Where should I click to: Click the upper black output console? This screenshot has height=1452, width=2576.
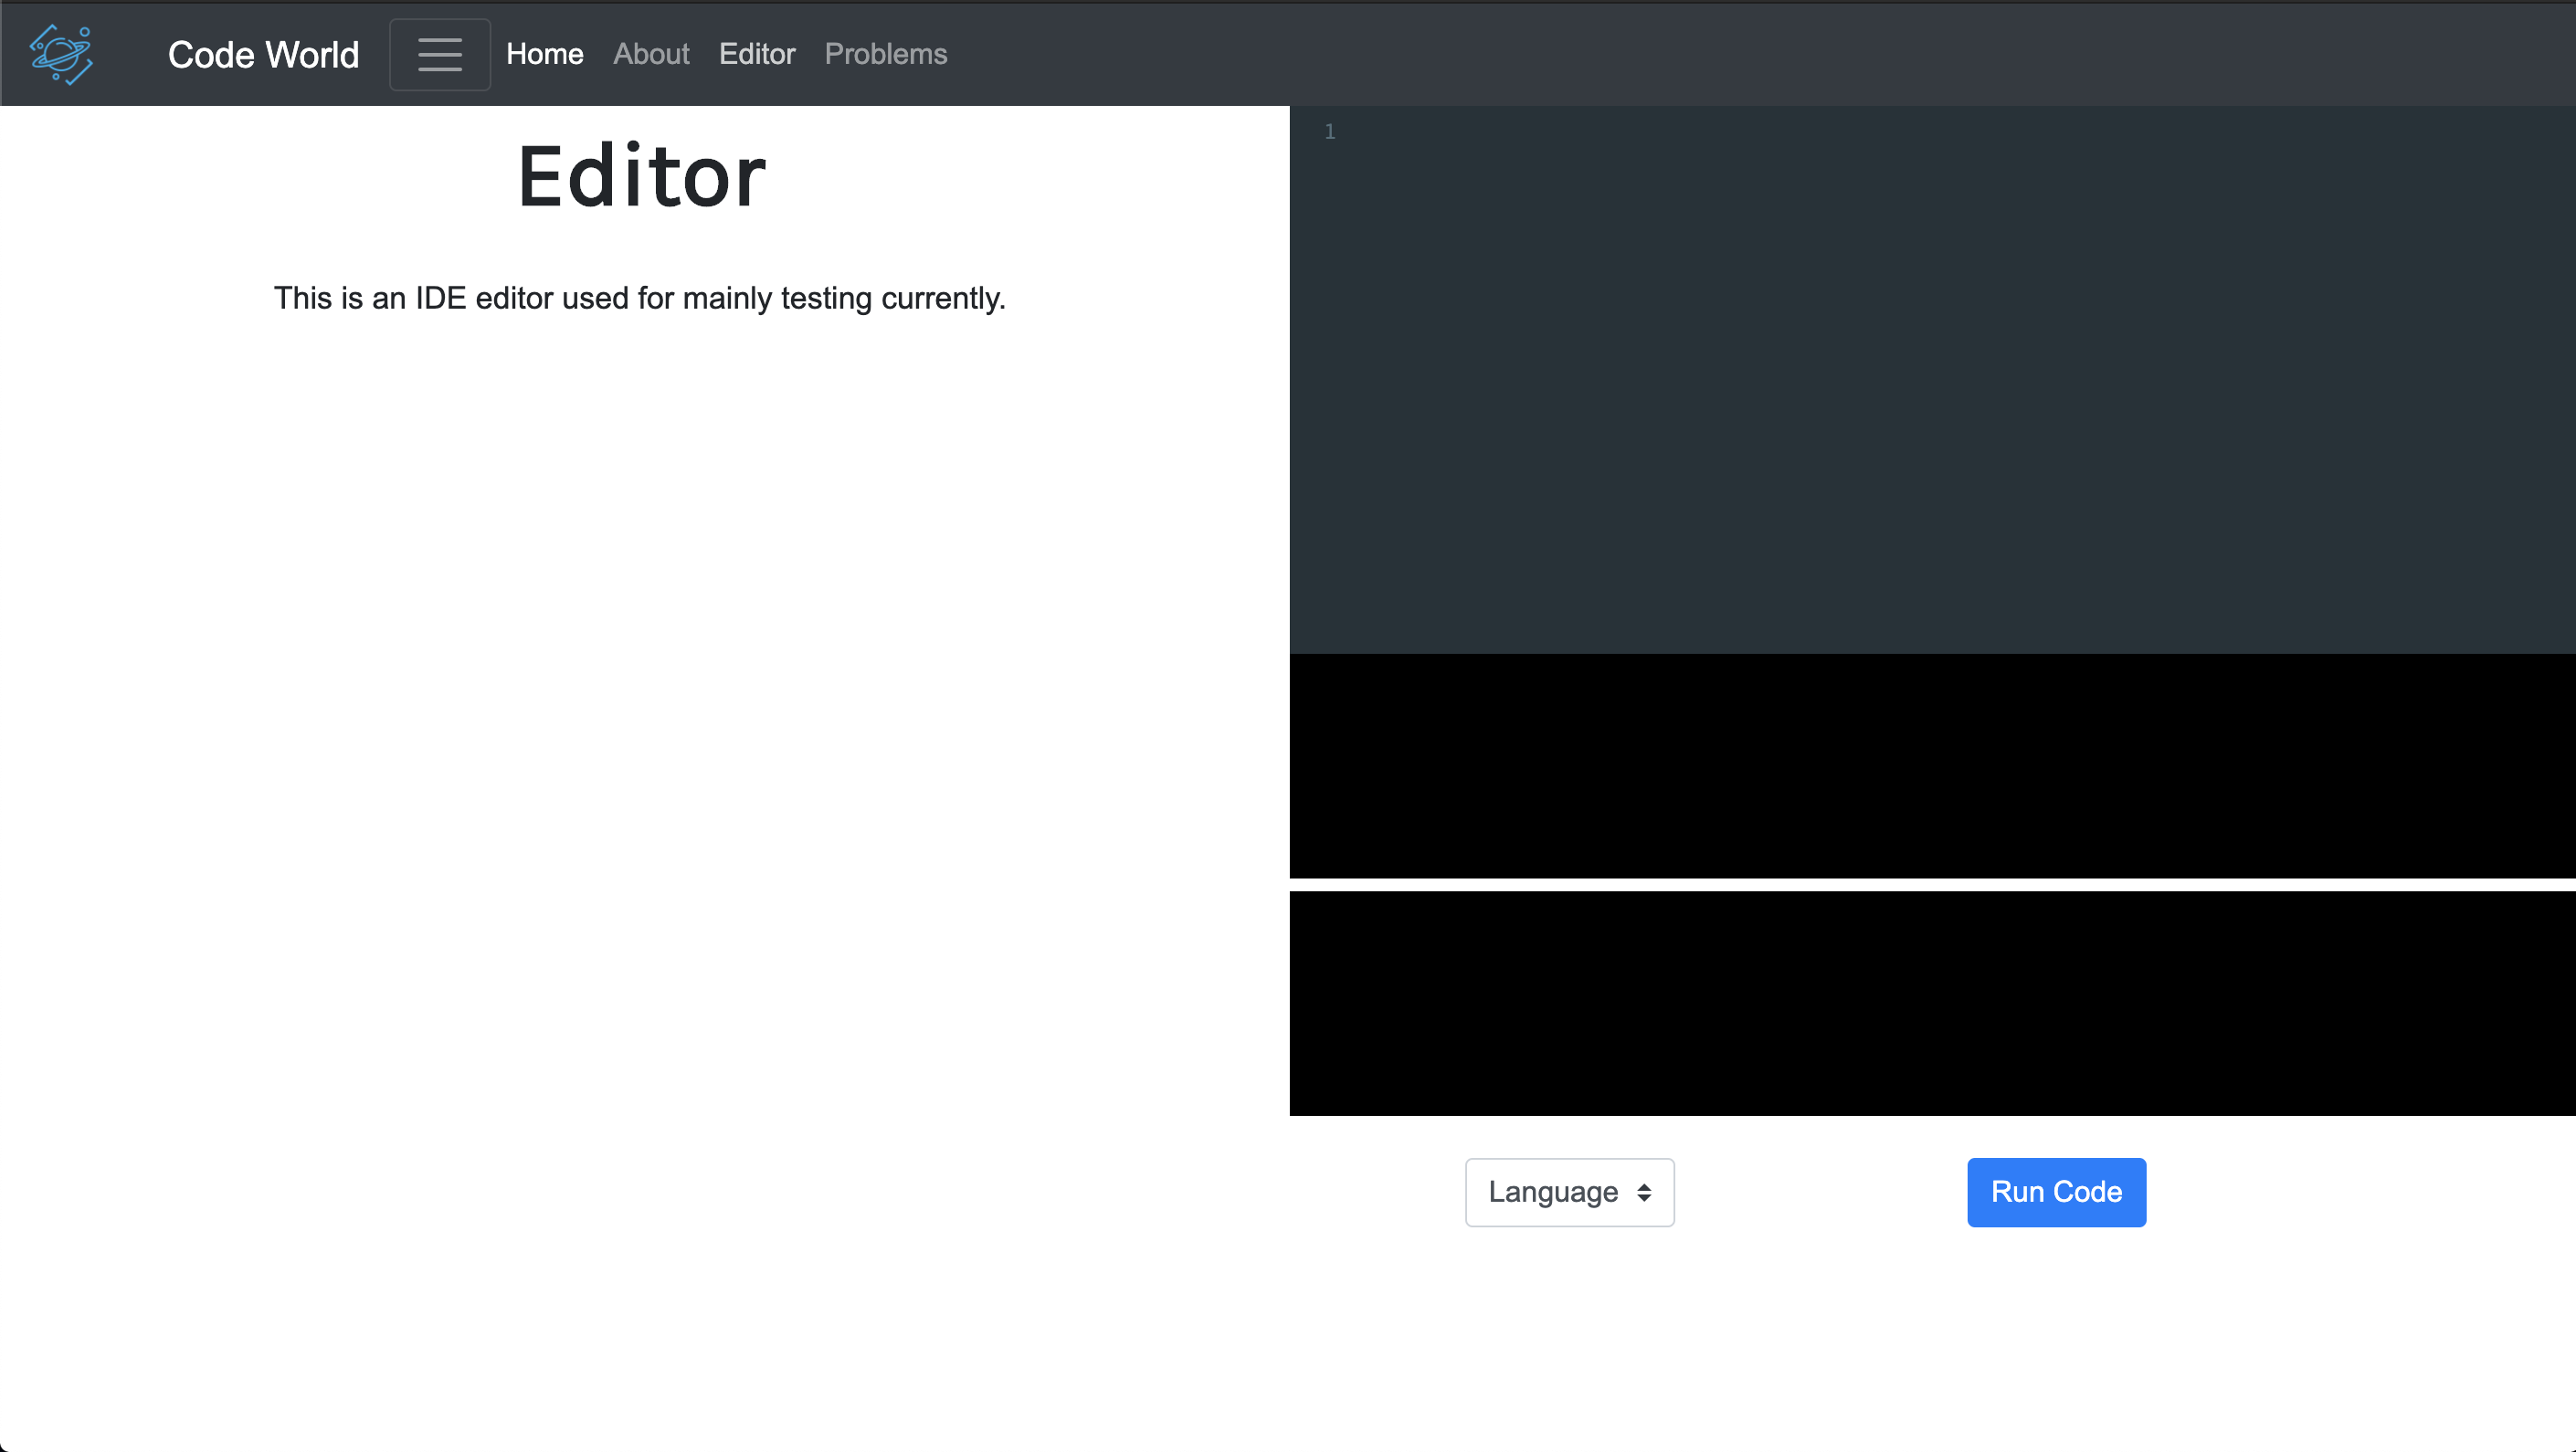coord(1930,766)
